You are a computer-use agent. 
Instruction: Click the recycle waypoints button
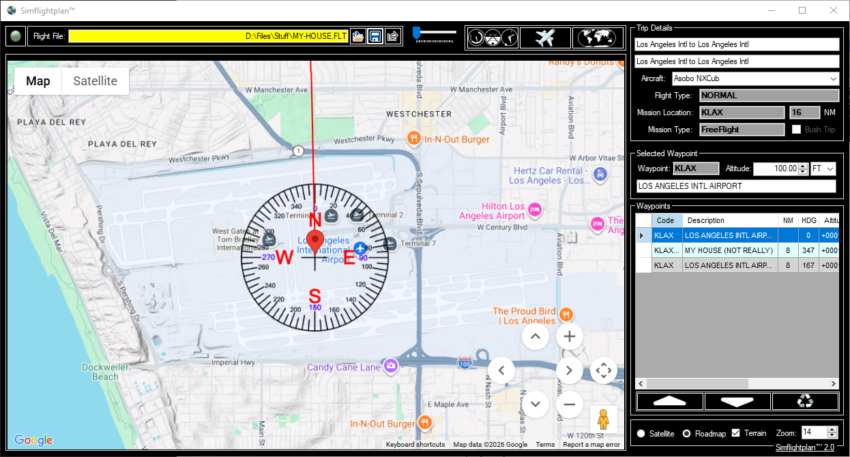805,401
